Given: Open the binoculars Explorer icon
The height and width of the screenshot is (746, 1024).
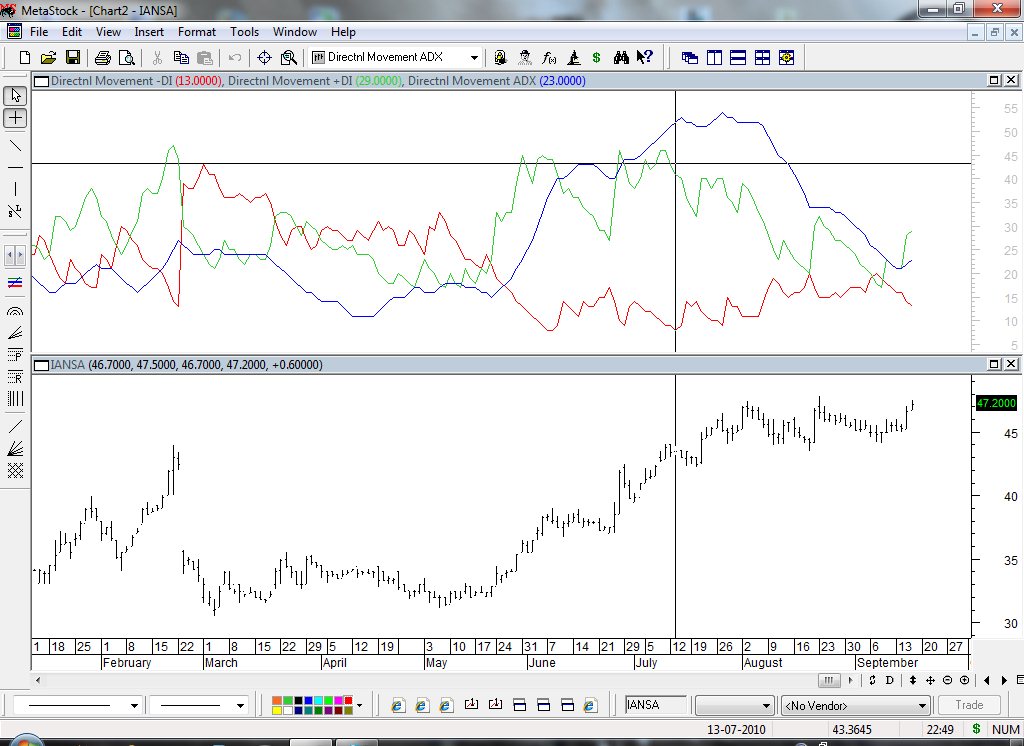Looking at the screenshot, I should 621,57.
